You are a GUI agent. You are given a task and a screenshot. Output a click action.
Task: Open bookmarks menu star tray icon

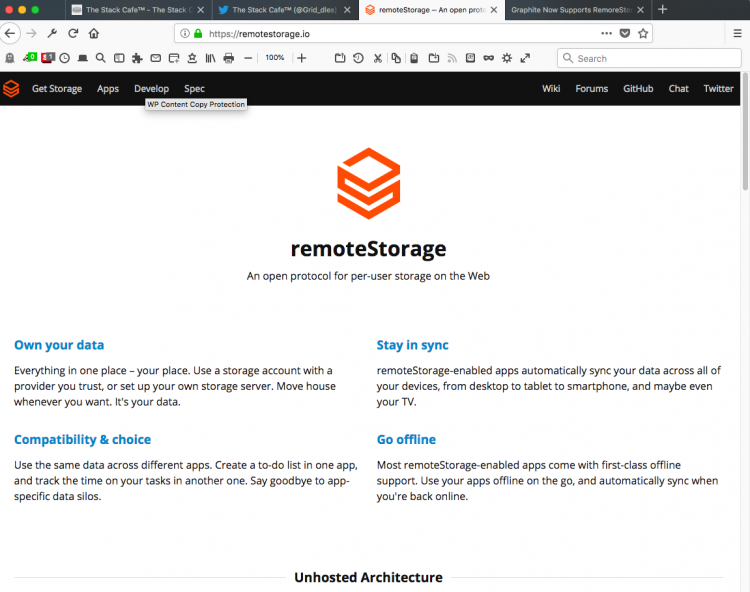point(192,58)
